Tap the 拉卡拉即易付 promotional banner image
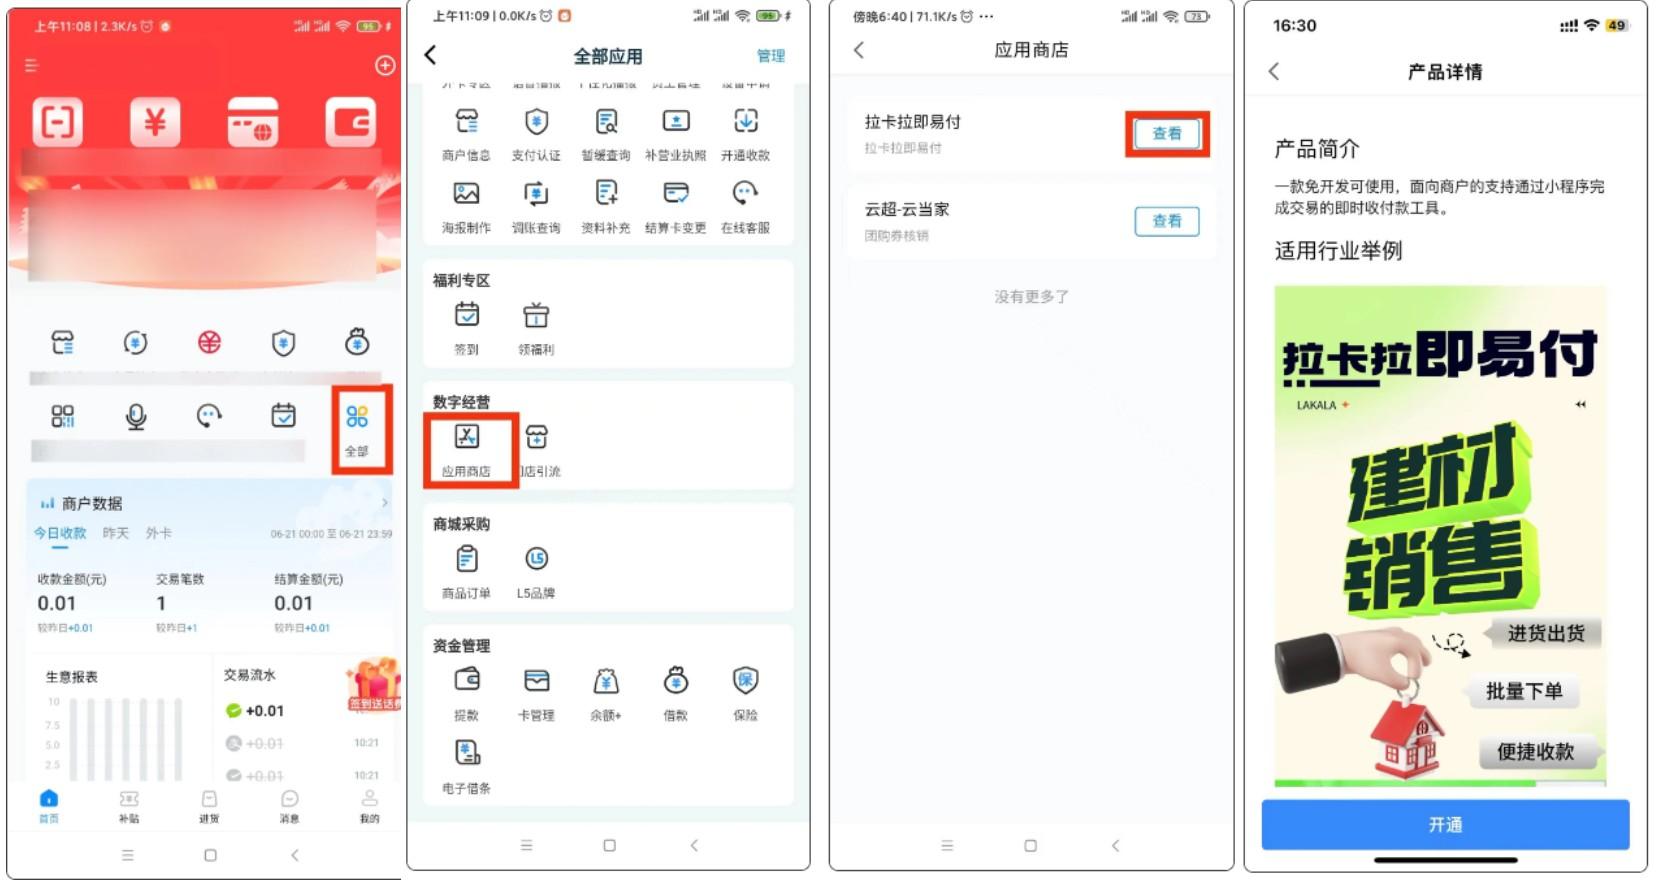Viewport: 1660px width, 888px height. (1440, 535)
